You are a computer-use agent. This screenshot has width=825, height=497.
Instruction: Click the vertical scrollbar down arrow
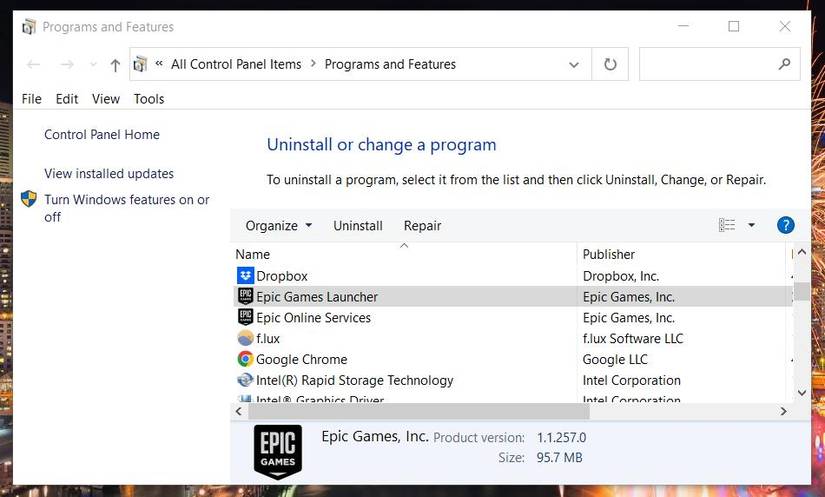coord(802,392)
